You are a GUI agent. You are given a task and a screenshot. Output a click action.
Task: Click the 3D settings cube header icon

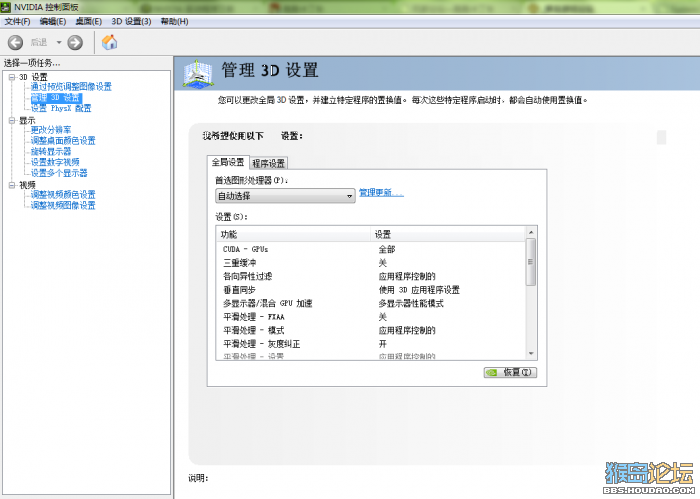pyautogui.click(x=198, y=74)
